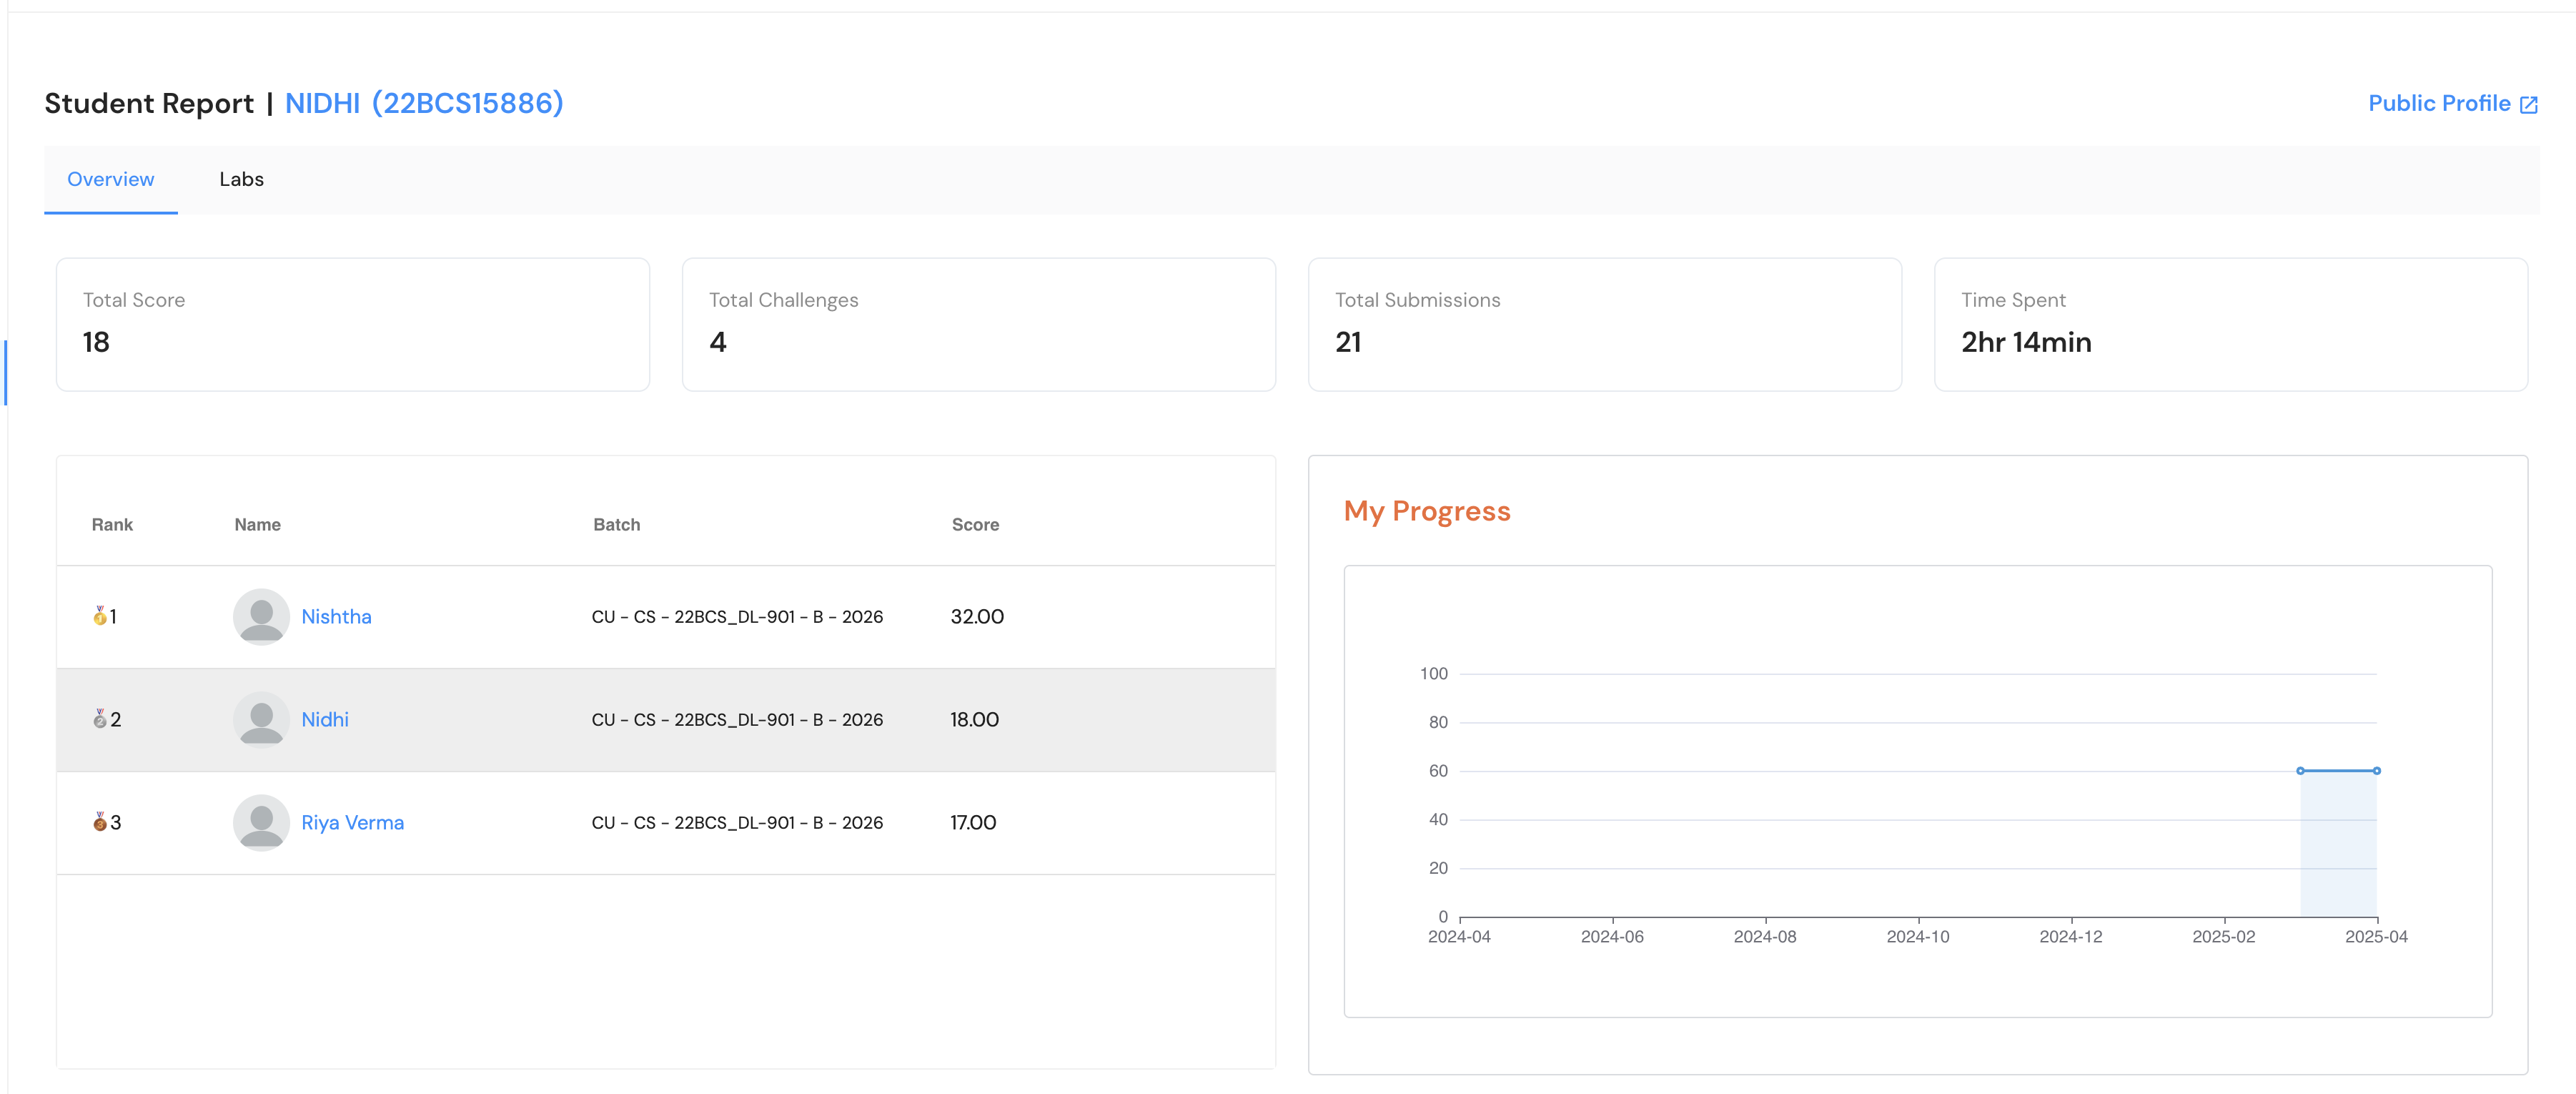Open Nishtha's profile link
Viewport: 2576px width, 1094px height.
(336, 617)
